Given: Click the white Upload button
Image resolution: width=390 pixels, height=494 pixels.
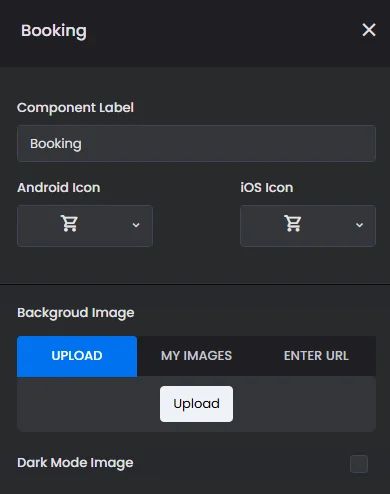Looking at the screenshot, I should click(x=196, y=404).
